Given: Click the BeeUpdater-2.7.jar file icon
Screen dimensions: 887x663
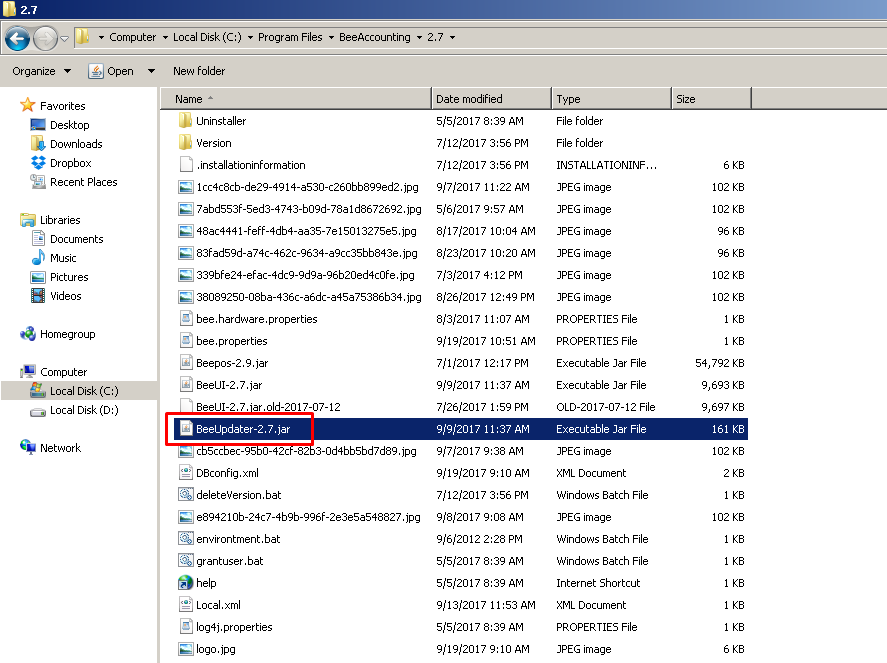Looking at the screenshot, I should [186, 429].
